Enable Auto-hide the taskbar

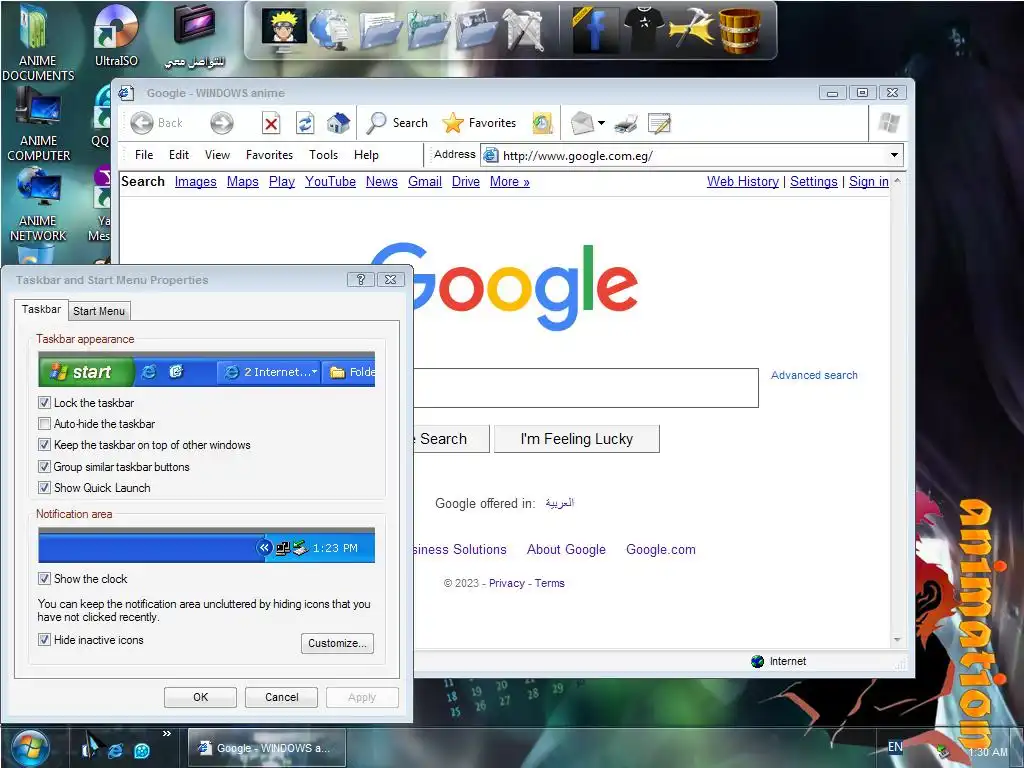click(44, 424)
